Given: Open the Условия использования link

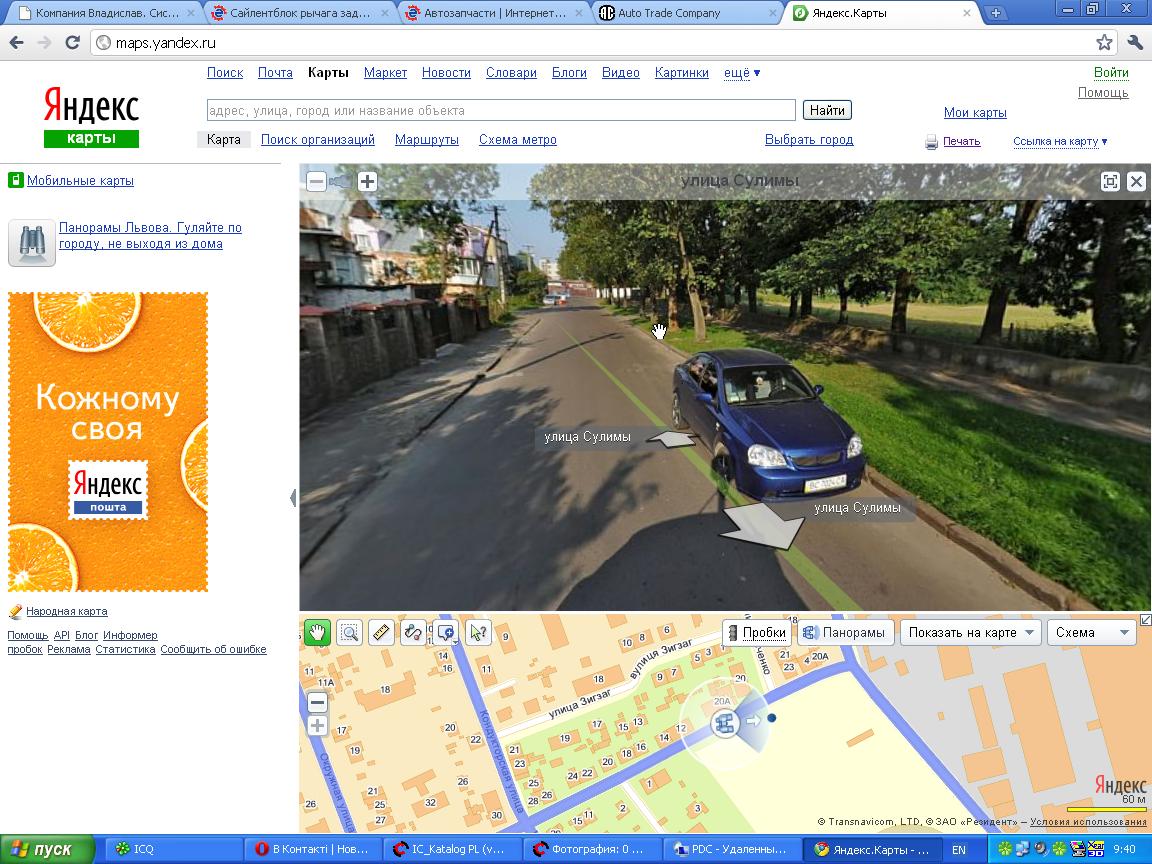Looking at the screenshot, I should tap(1088, 822).
